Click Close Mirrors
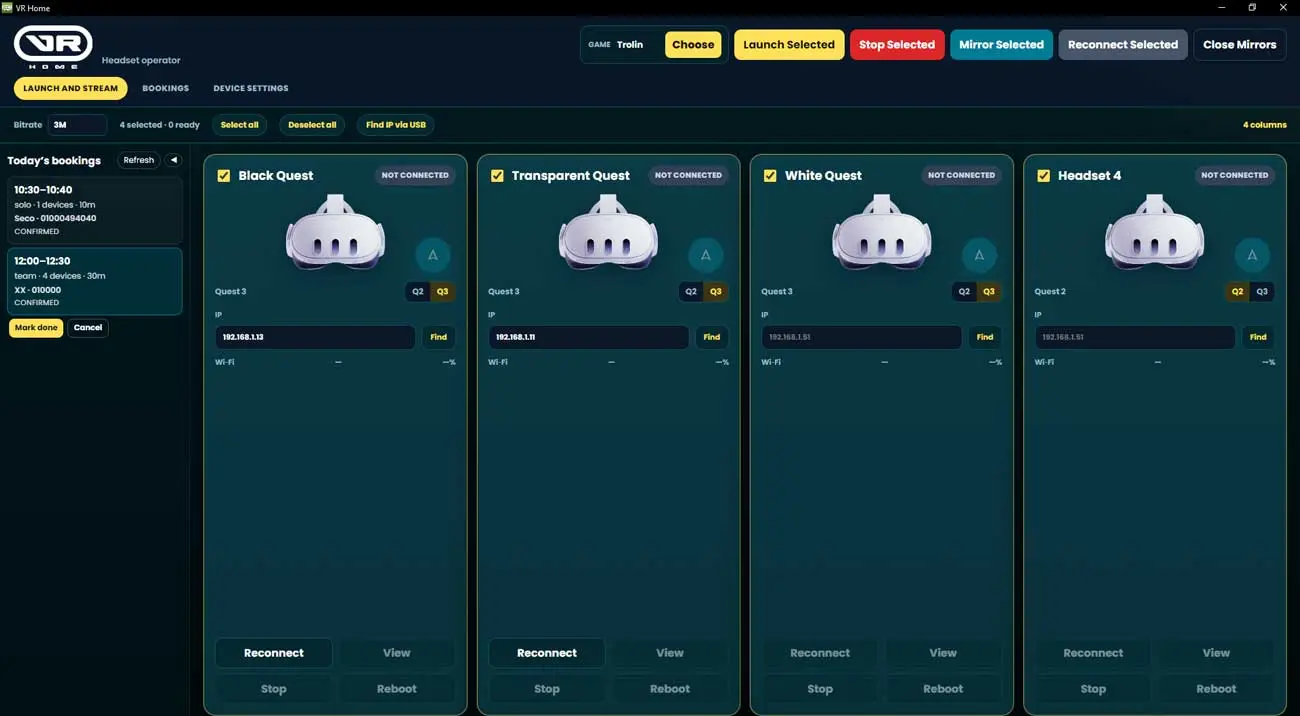Image resolution: width=1300 pixels, height=716 pixels. pos(1239,45)
